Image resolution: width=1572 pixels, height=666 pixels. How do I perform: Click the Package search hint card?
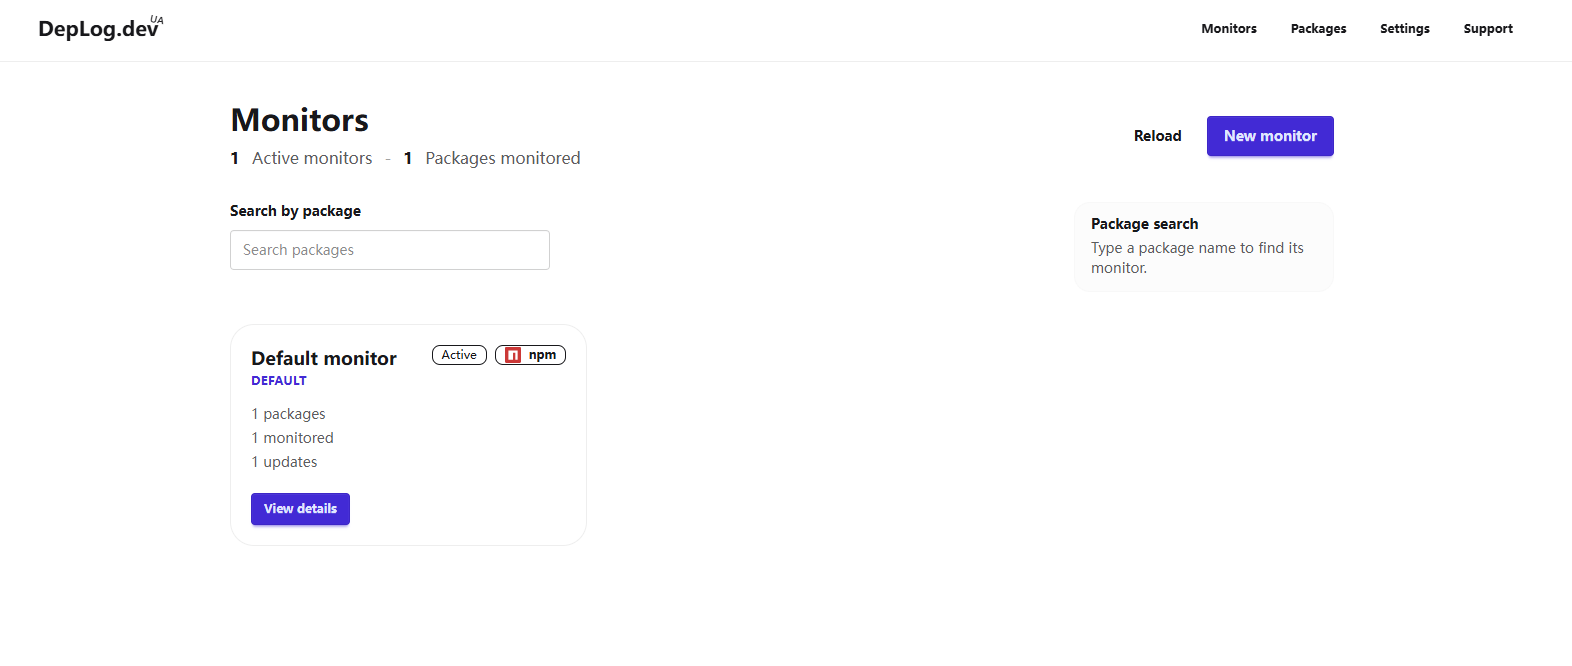1203,247
